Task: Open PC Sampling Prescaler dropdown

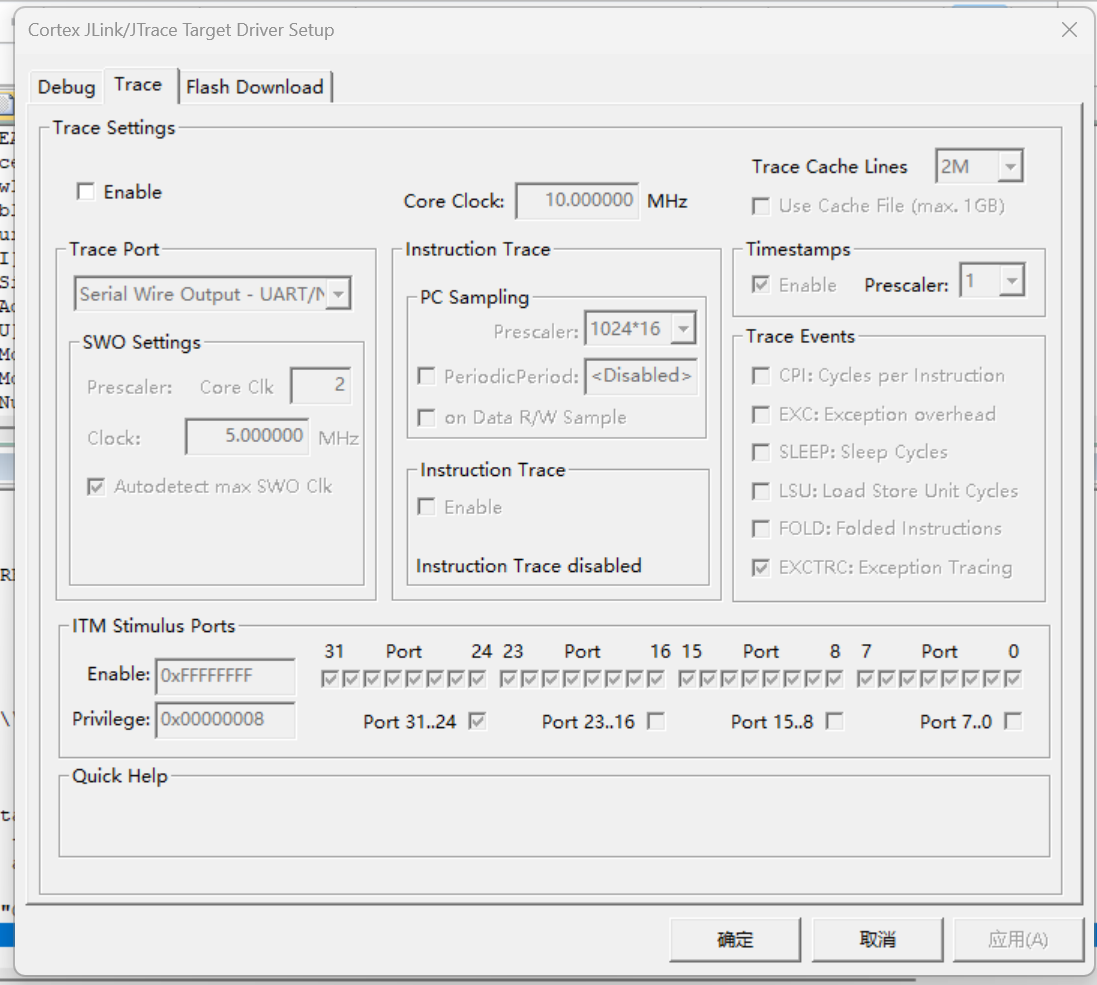Action: click(684, 328)
